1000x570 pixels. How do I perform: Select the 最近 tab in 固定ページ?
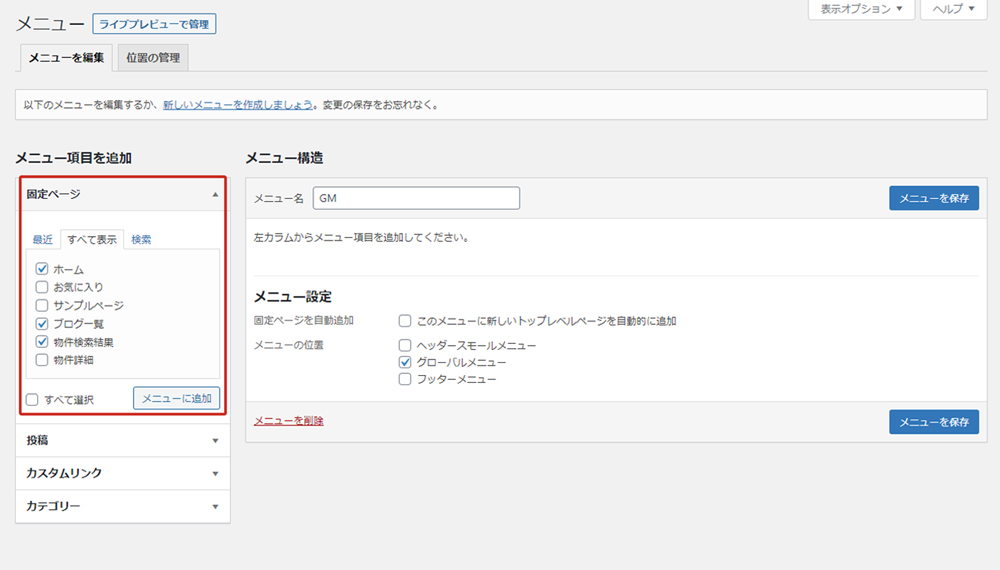pyautogui.click(x=42, y=240)
